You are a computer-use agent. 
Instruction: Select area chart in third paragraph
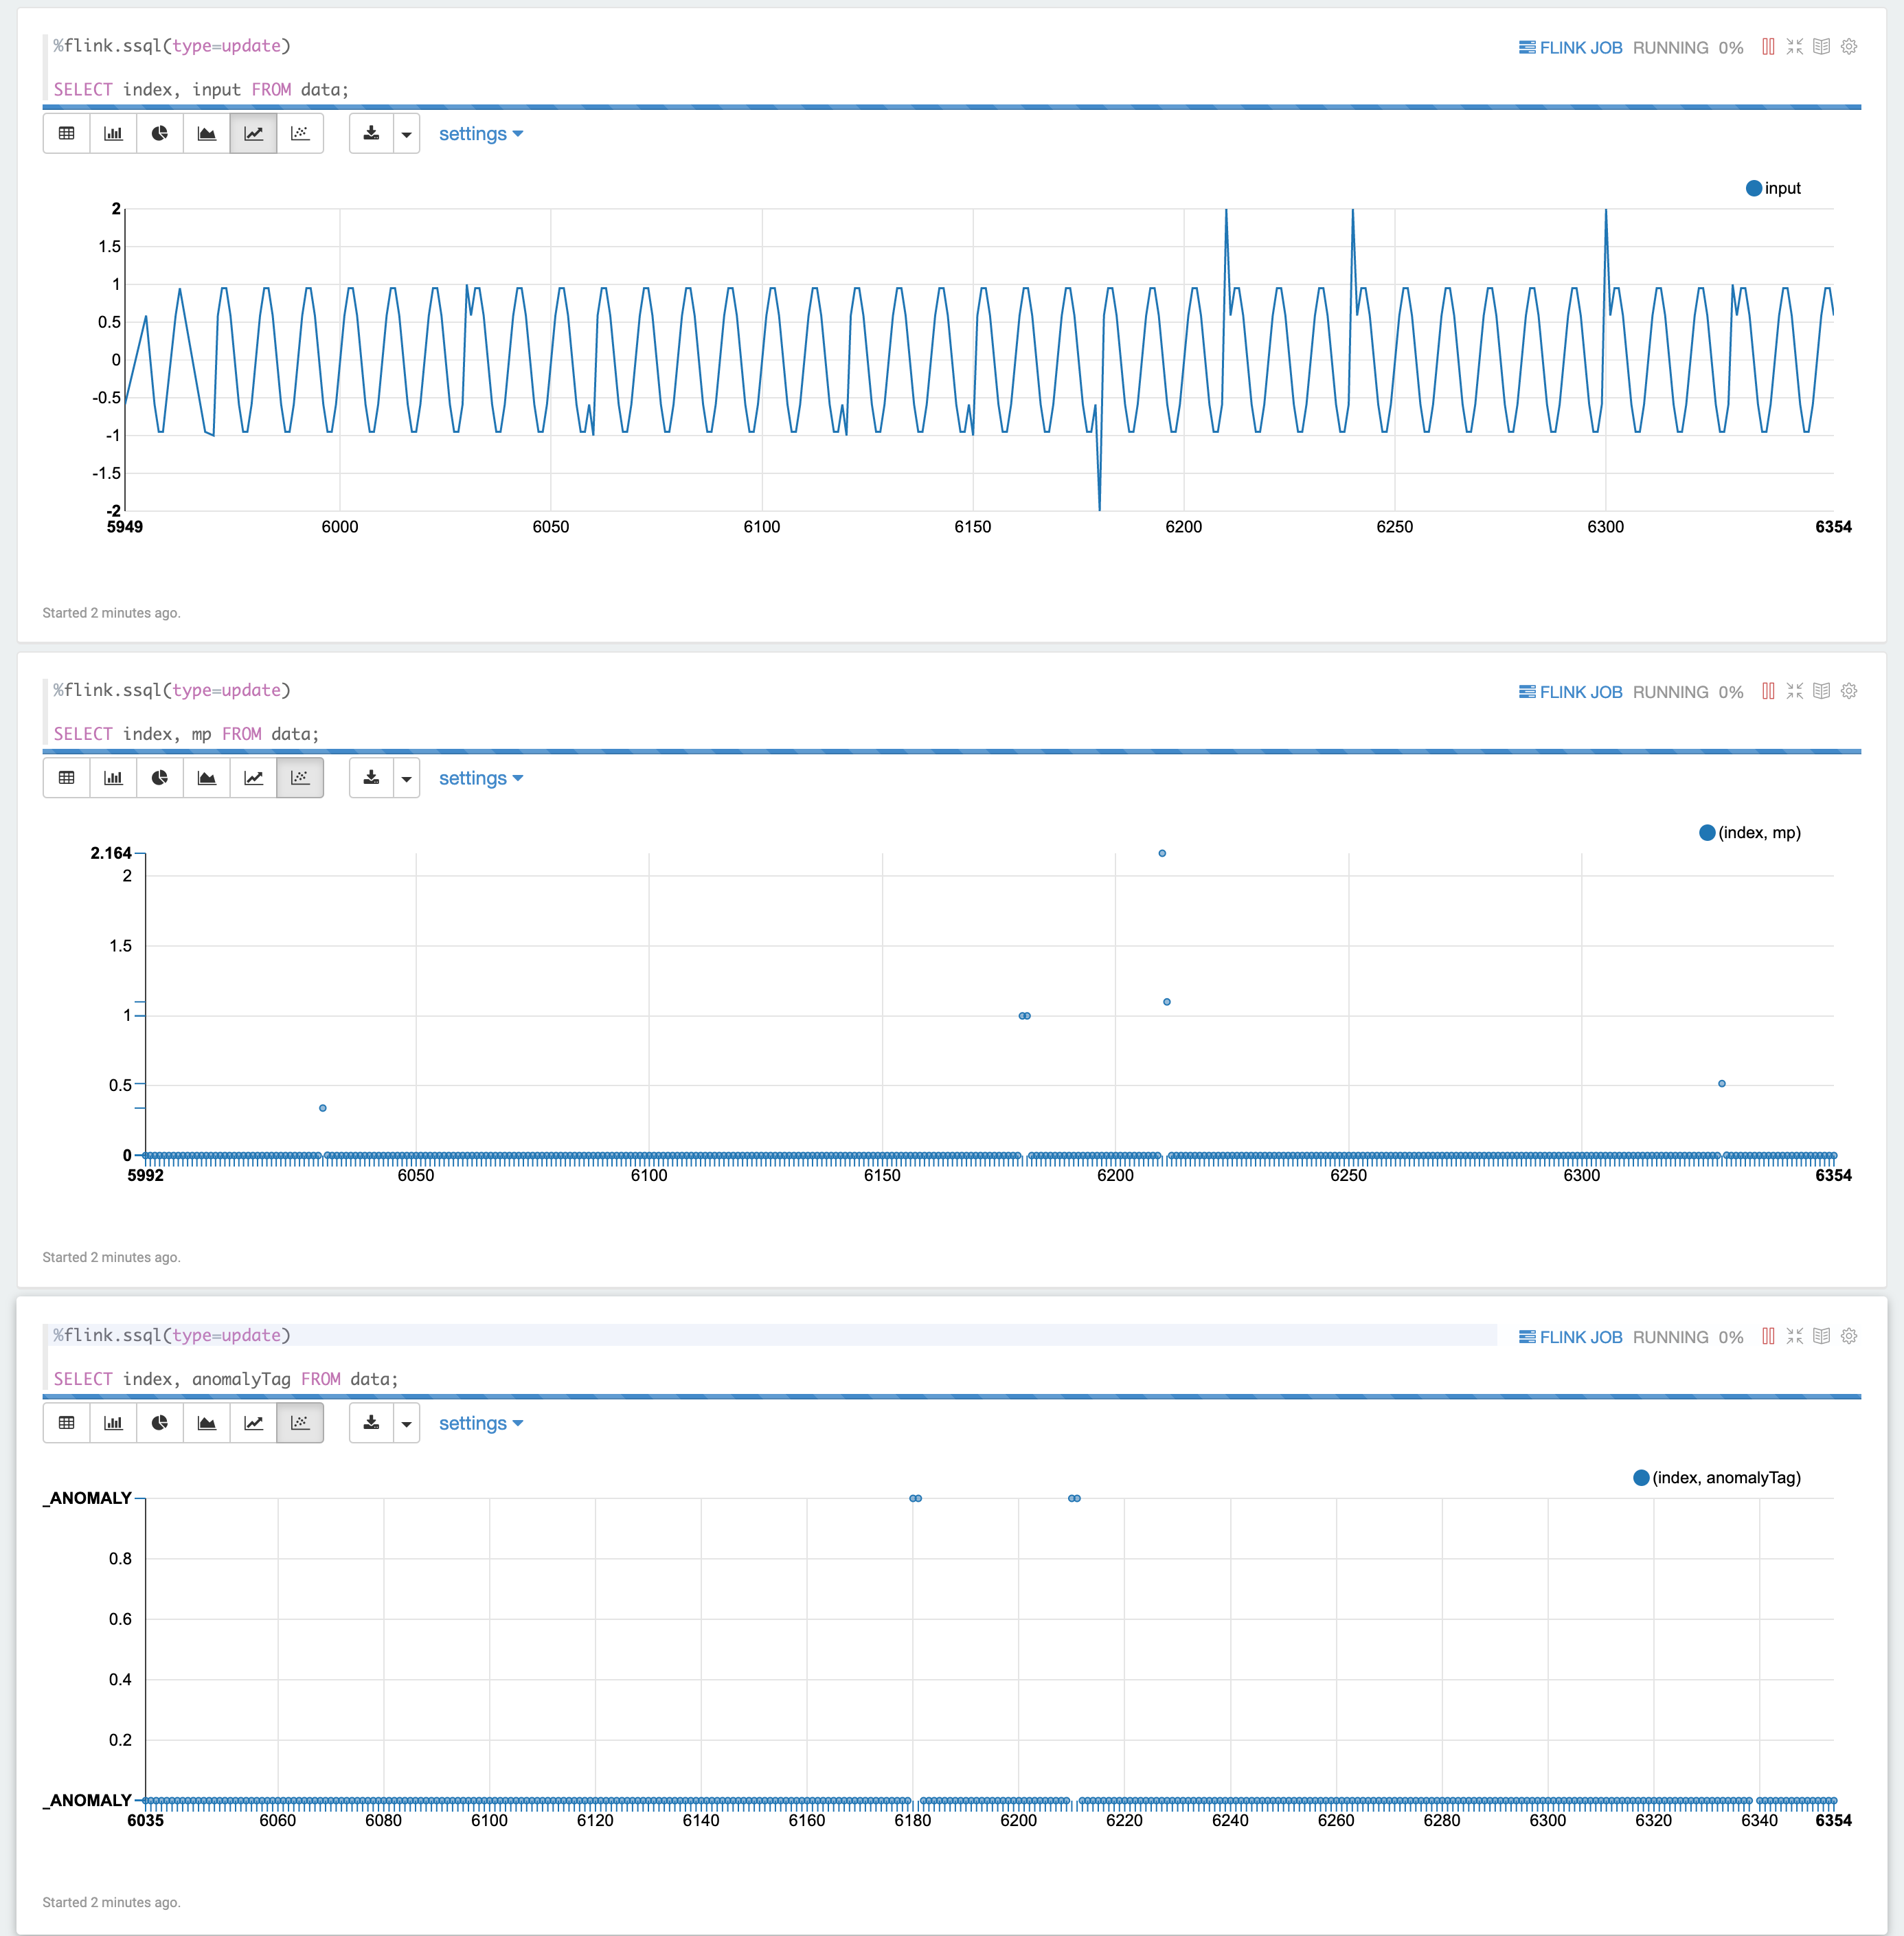[x=207, y=1423]
